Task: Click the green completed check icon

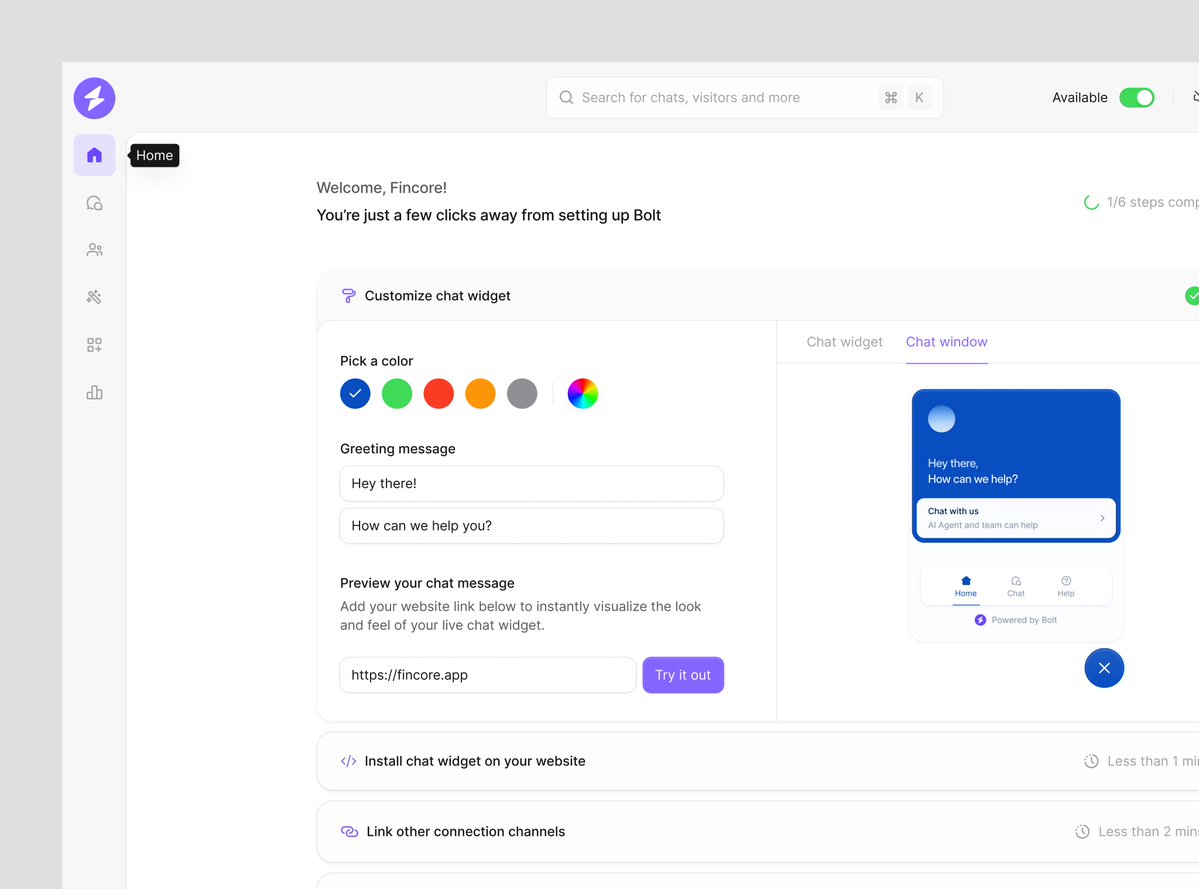Action: (x=1192, y=296)
